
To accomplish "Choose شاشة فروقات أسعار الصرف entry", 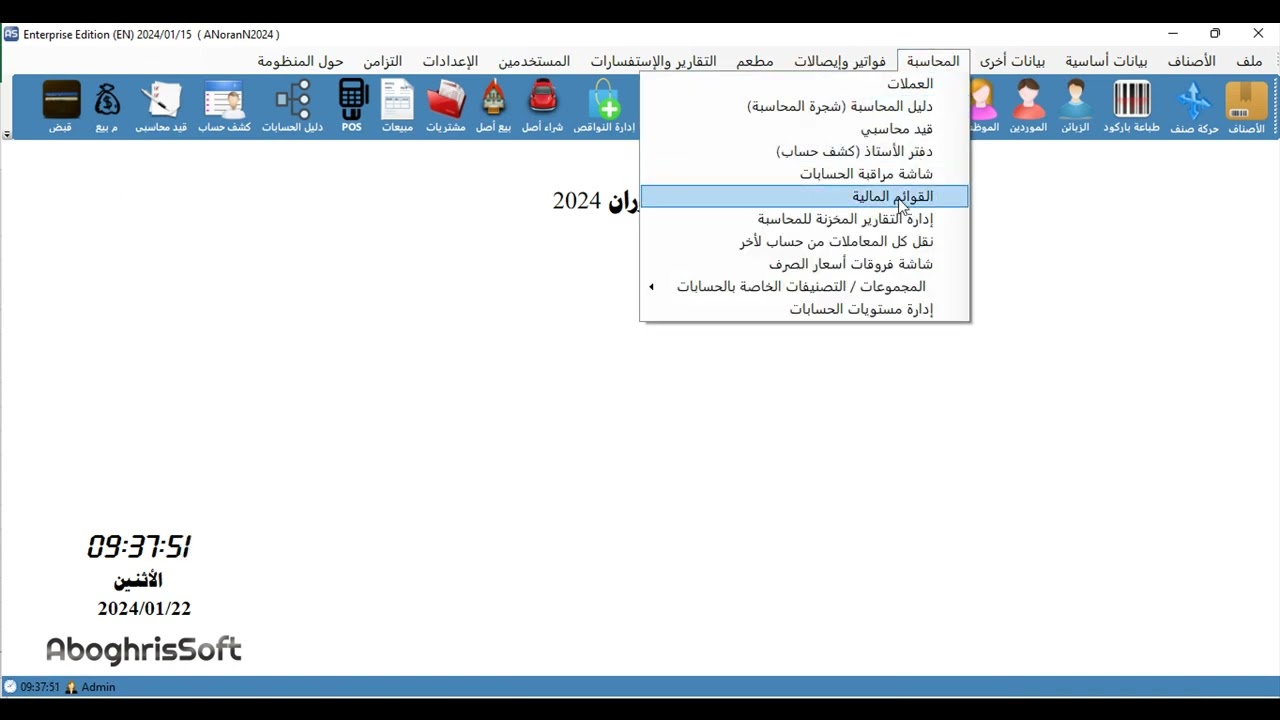I will coord(805,264).
